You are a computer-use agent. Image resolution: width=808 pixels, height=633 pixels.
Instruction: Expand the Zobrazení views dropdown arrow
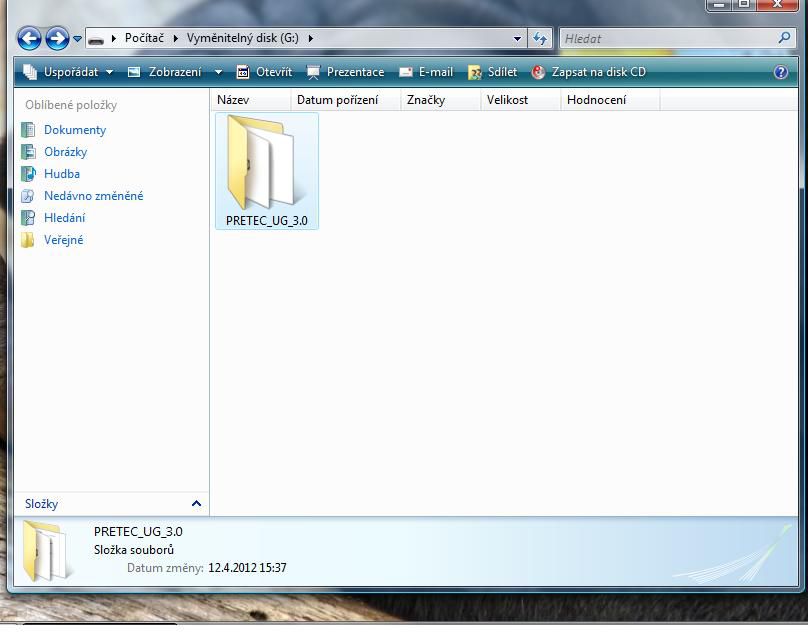[x=218, y=72]
